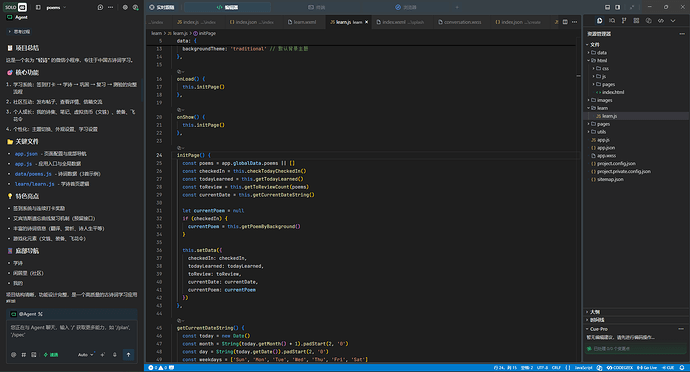The height and width of the screenshot is (372, 690).
Task: Open the settings gear icon
Action: pos(125,7)
